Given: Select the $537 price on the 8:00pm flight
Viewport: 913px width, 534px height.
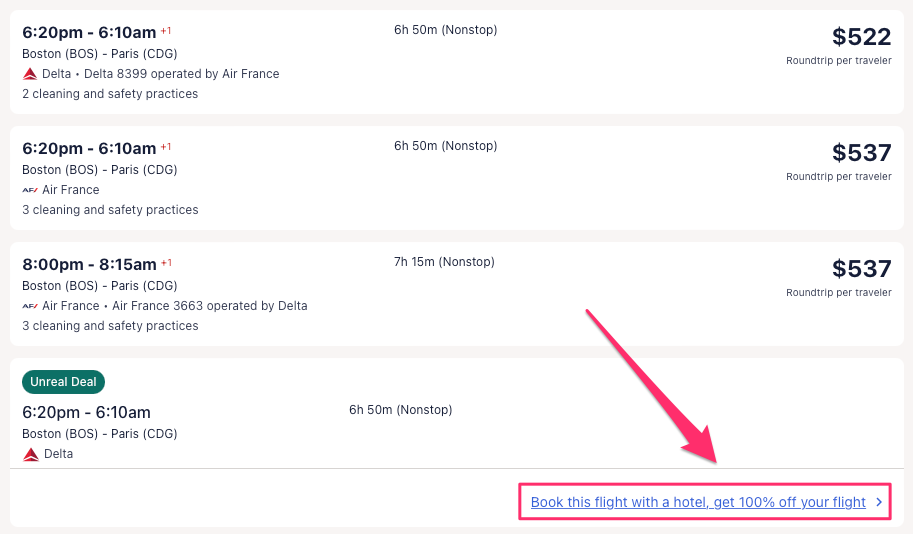Looking at the screenshot, I should (x=861, y=269).
